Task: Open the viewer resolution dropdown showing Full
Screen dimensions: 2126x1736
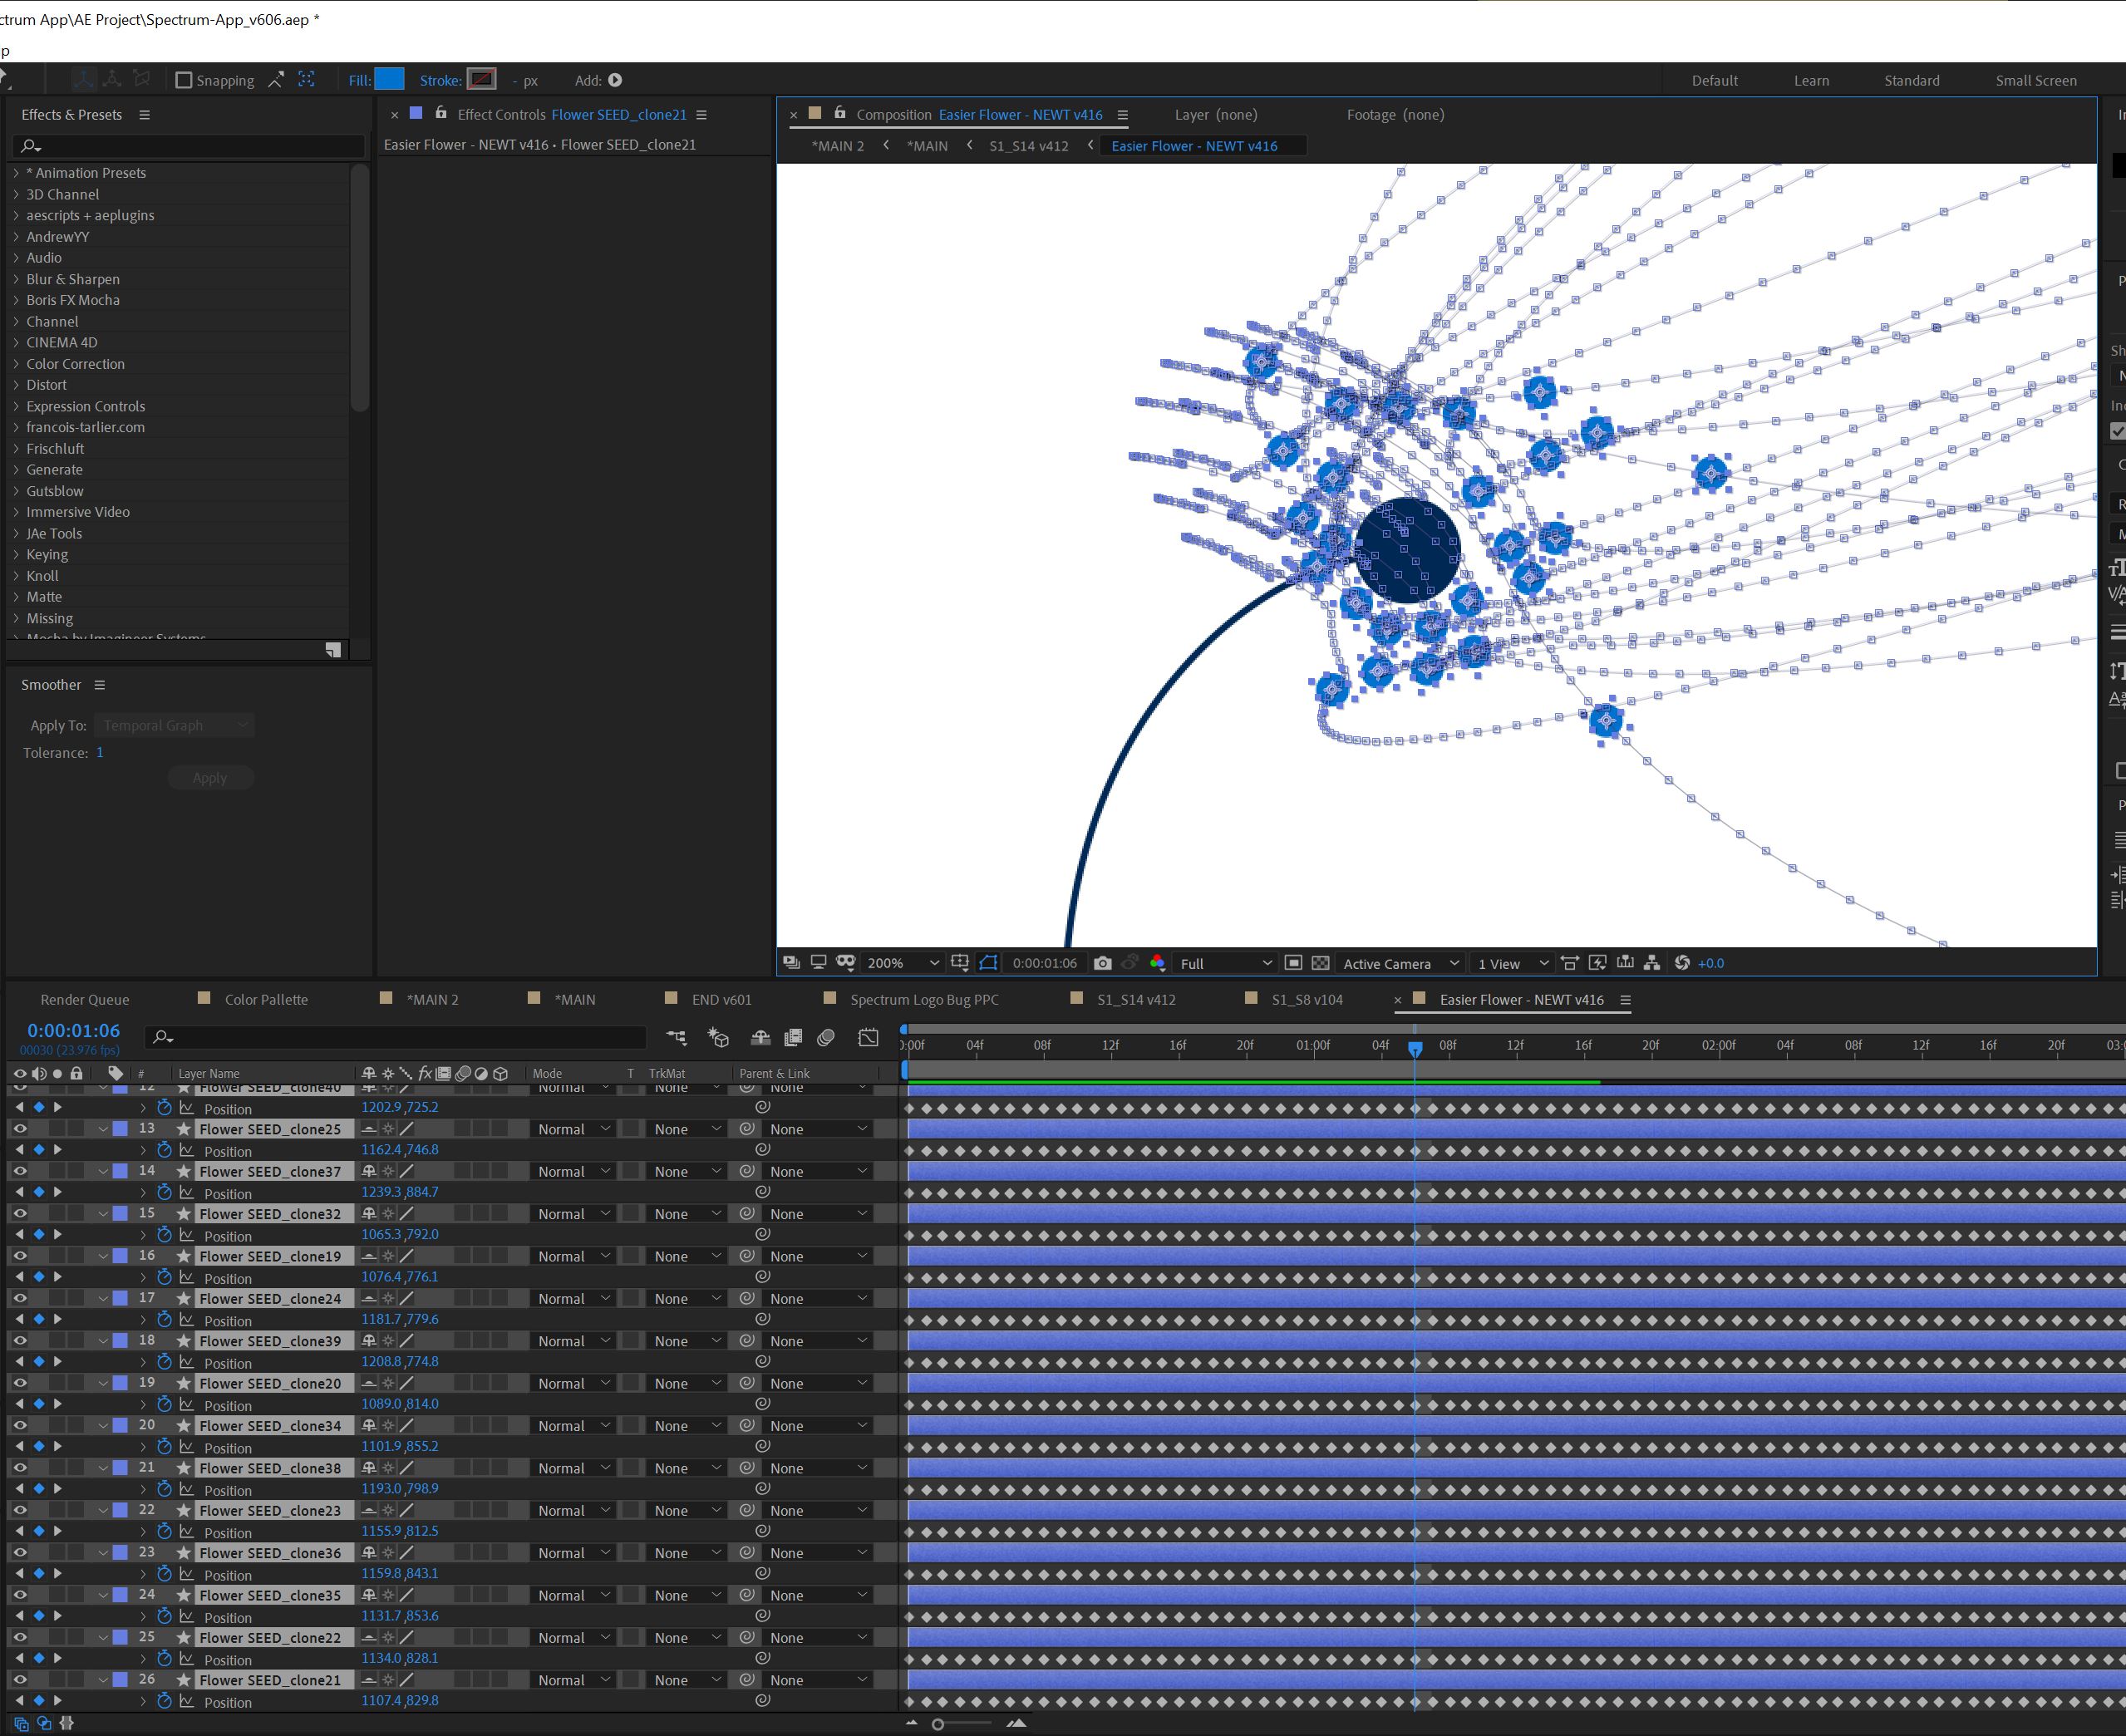Action: pyautogui.click(x=1225, y=963)
